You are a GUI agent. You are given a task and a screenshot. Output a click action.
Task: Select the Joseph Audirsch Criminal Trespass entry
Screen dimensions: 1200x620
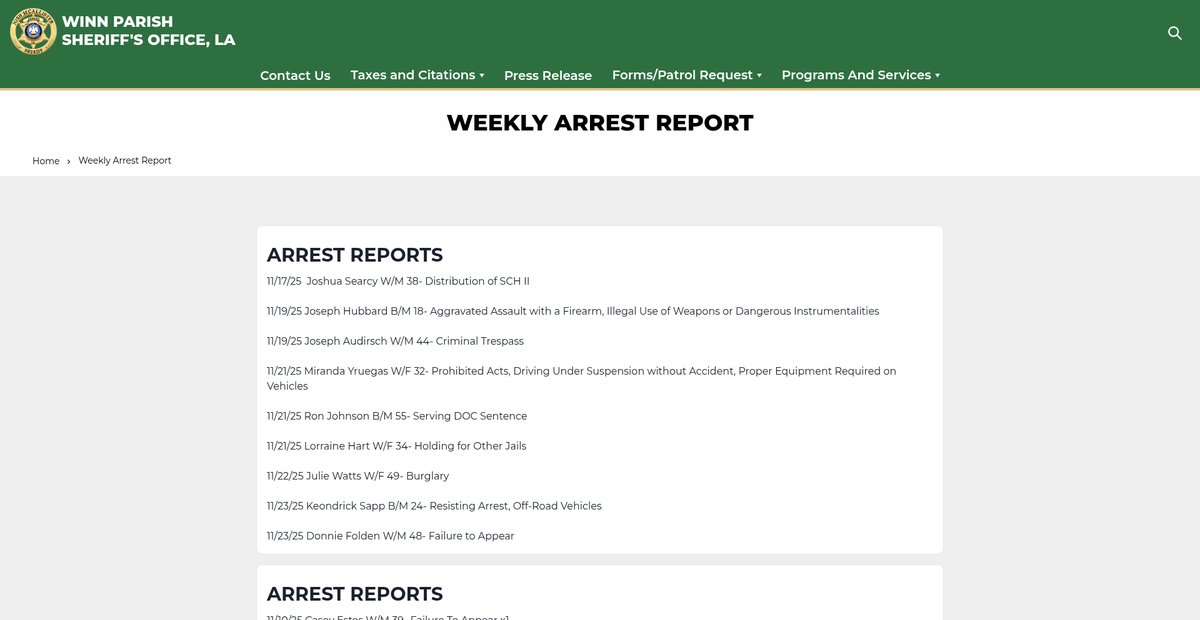click(x=395, y=341)
